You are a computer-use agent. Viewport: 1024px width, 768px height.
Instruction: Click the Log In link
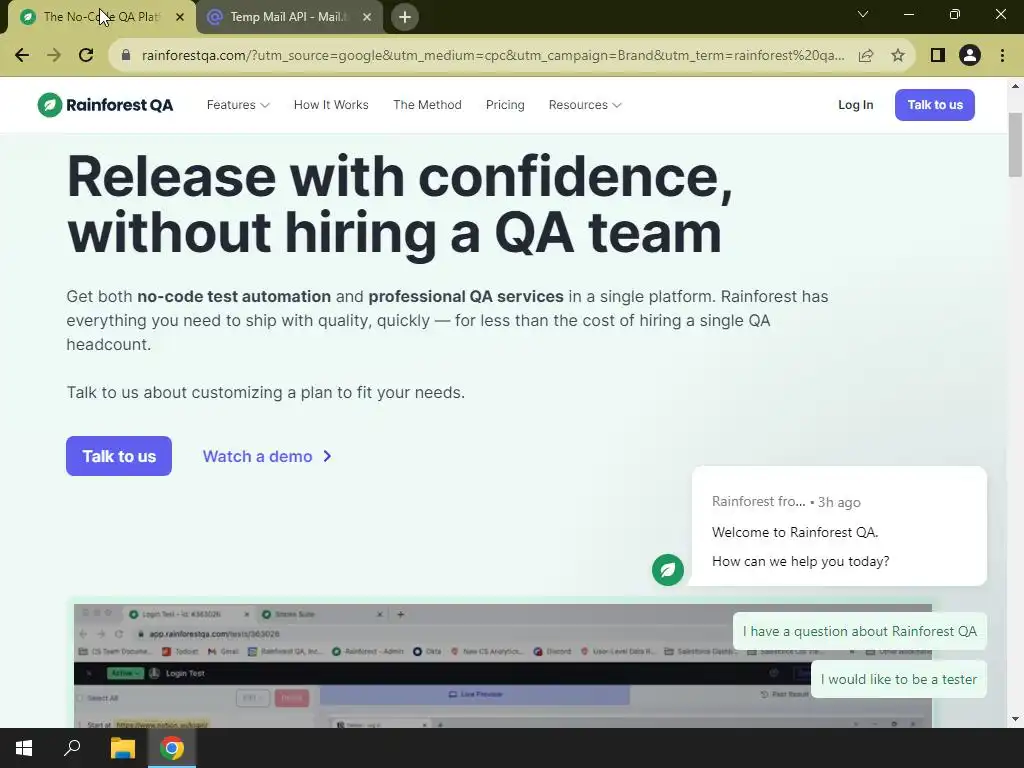pos(856,105)
